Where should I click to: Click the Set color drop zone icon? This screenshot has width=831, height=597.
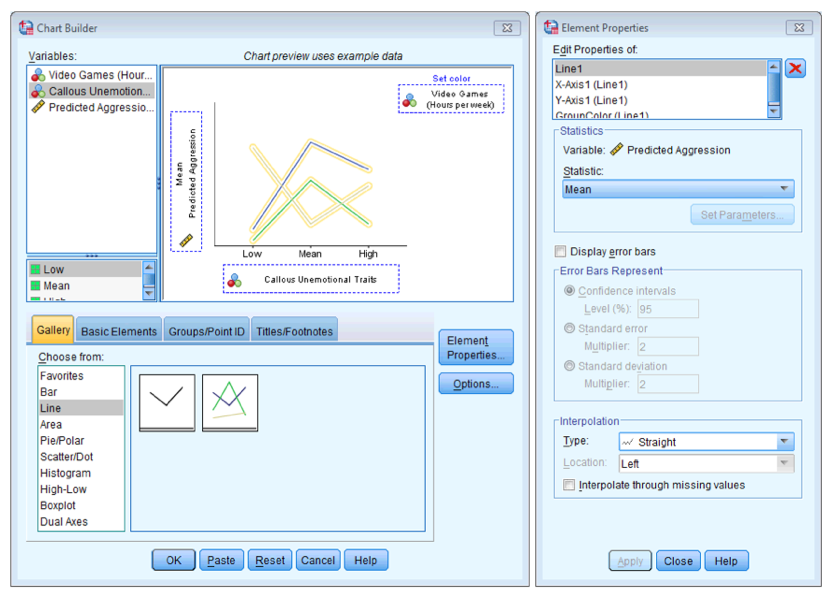pyautogui.click(x=409, y=100)
